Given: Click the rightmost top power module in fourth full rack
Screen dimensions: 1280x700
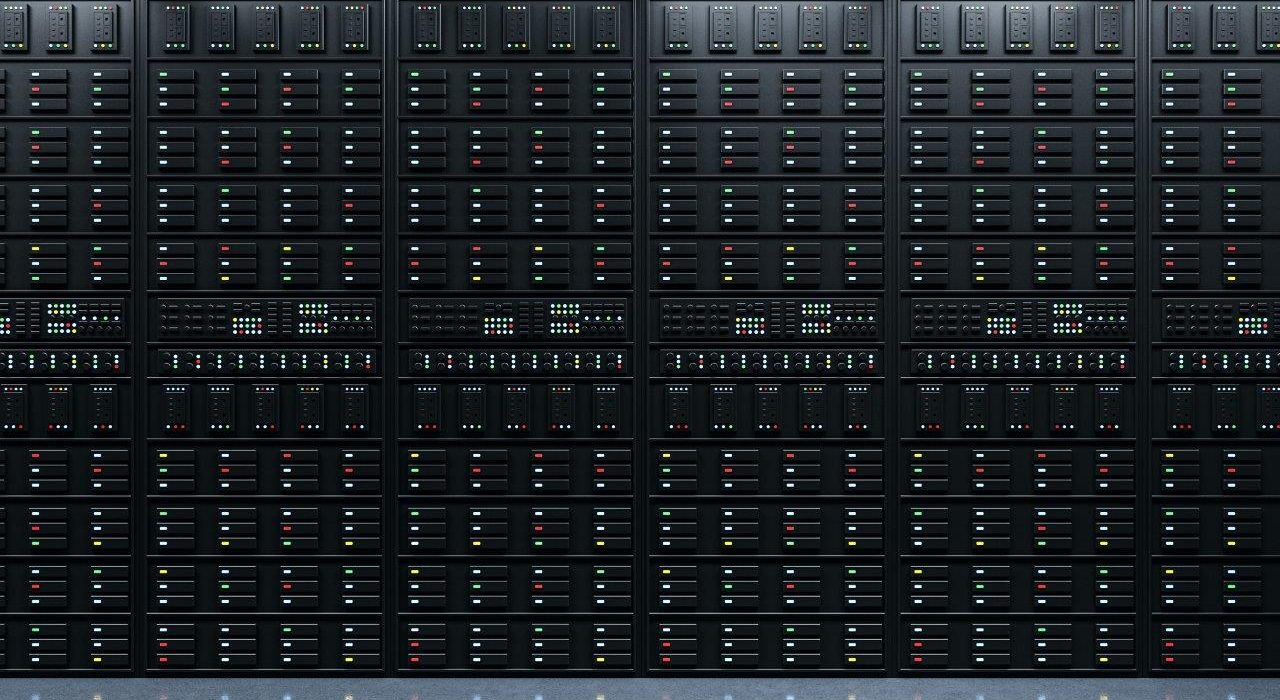Looking at the screenshot, I should tap(1108, 27).
